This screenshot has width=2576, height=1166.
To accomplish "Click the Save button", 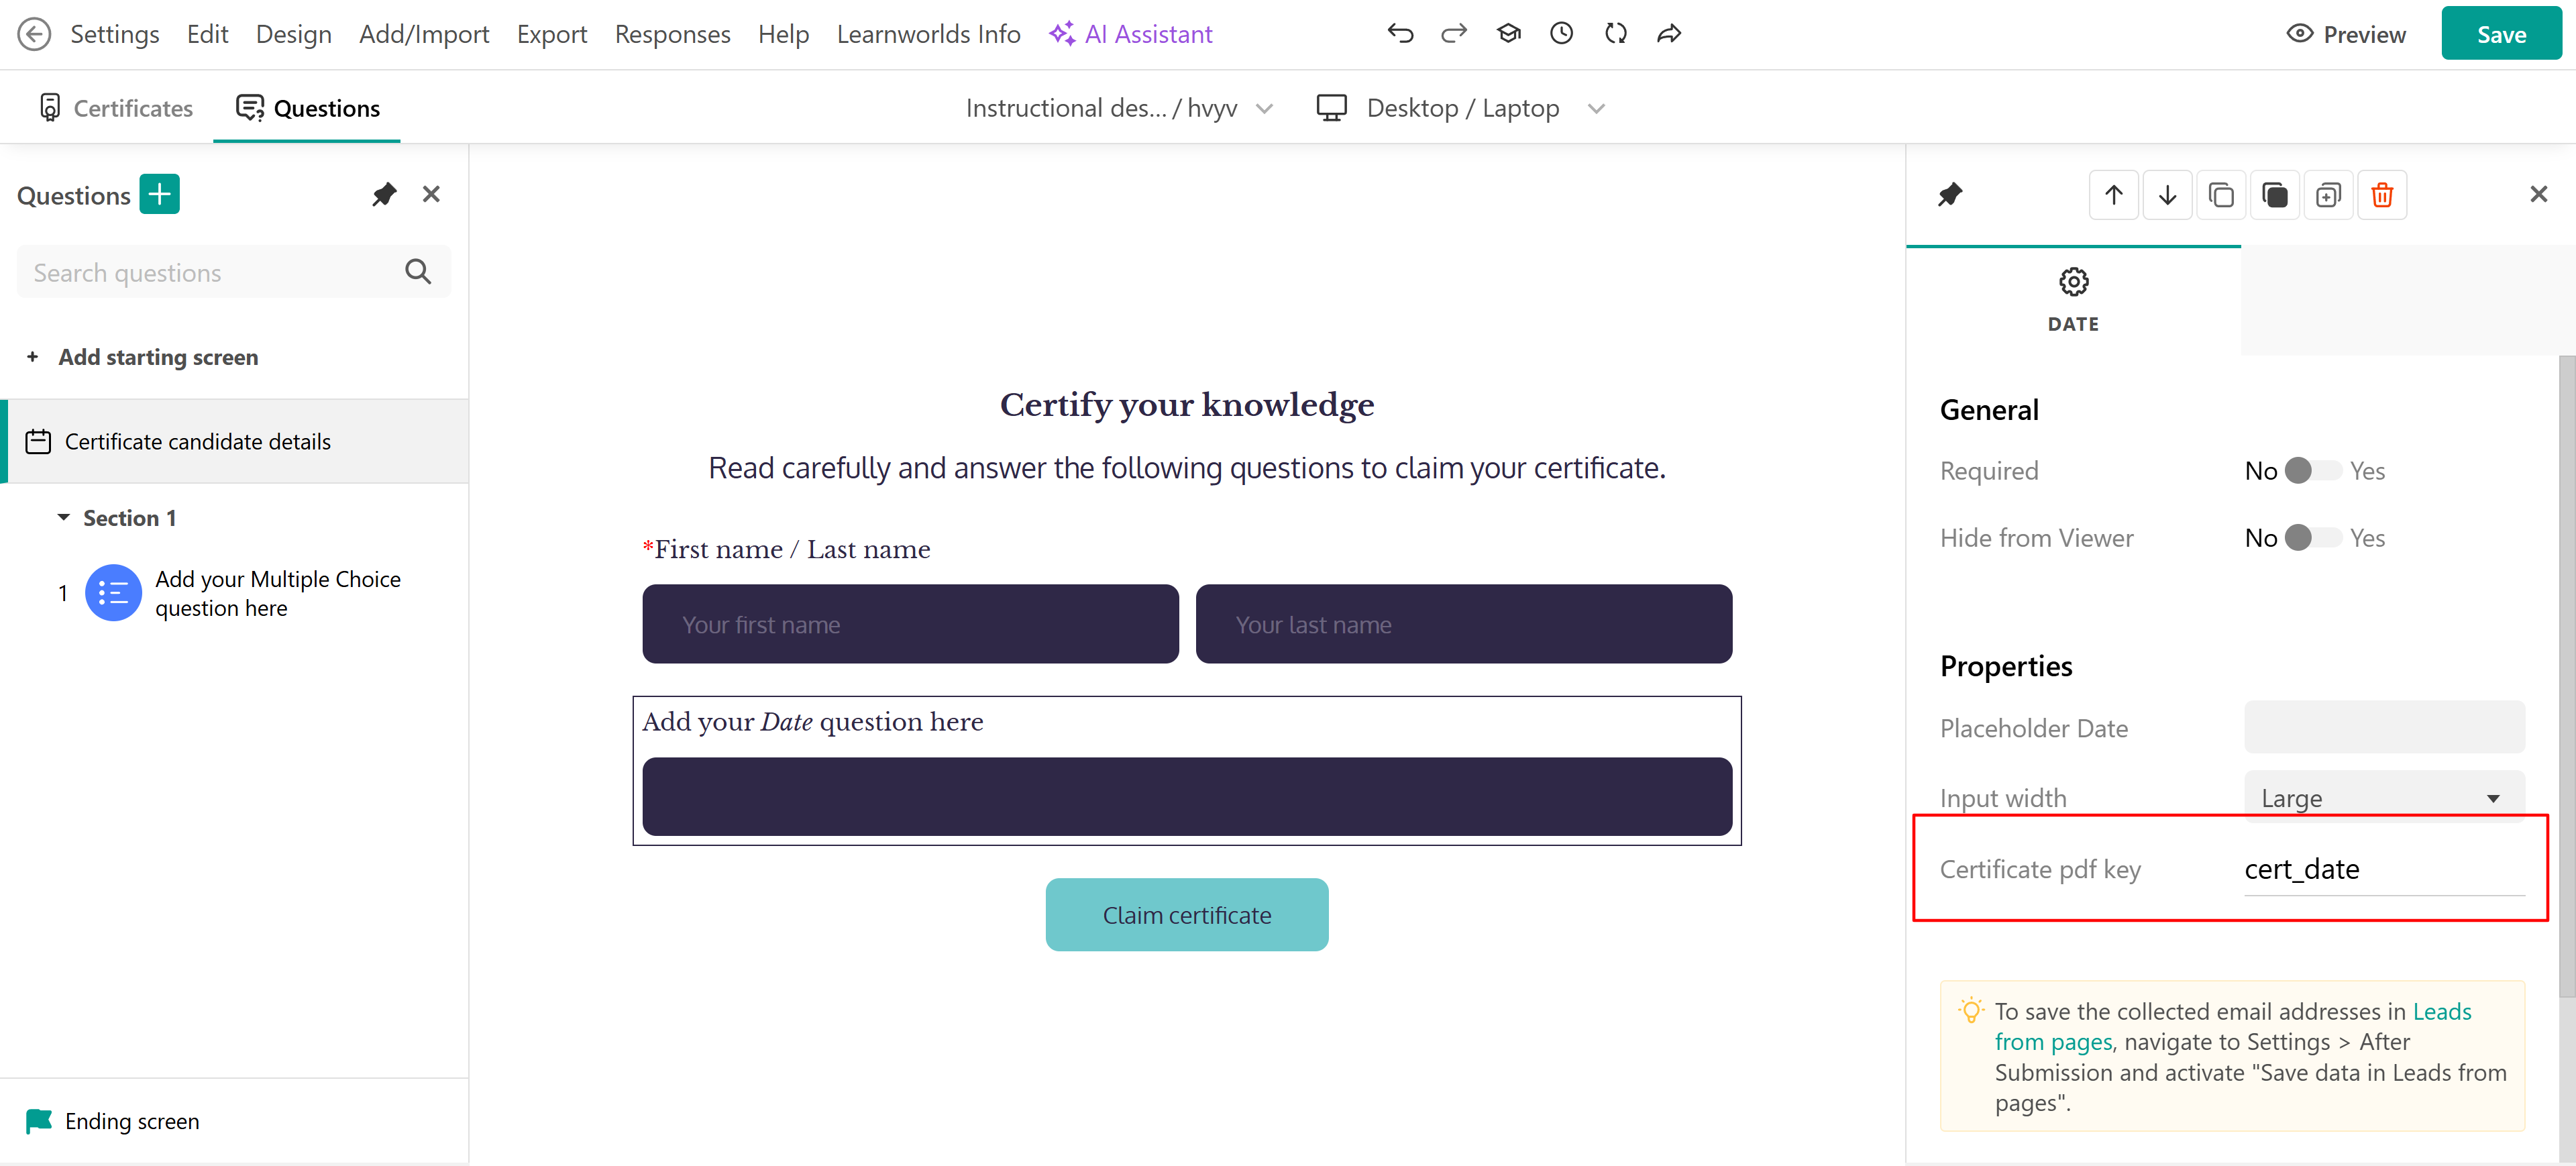I will pos(2500,34).
